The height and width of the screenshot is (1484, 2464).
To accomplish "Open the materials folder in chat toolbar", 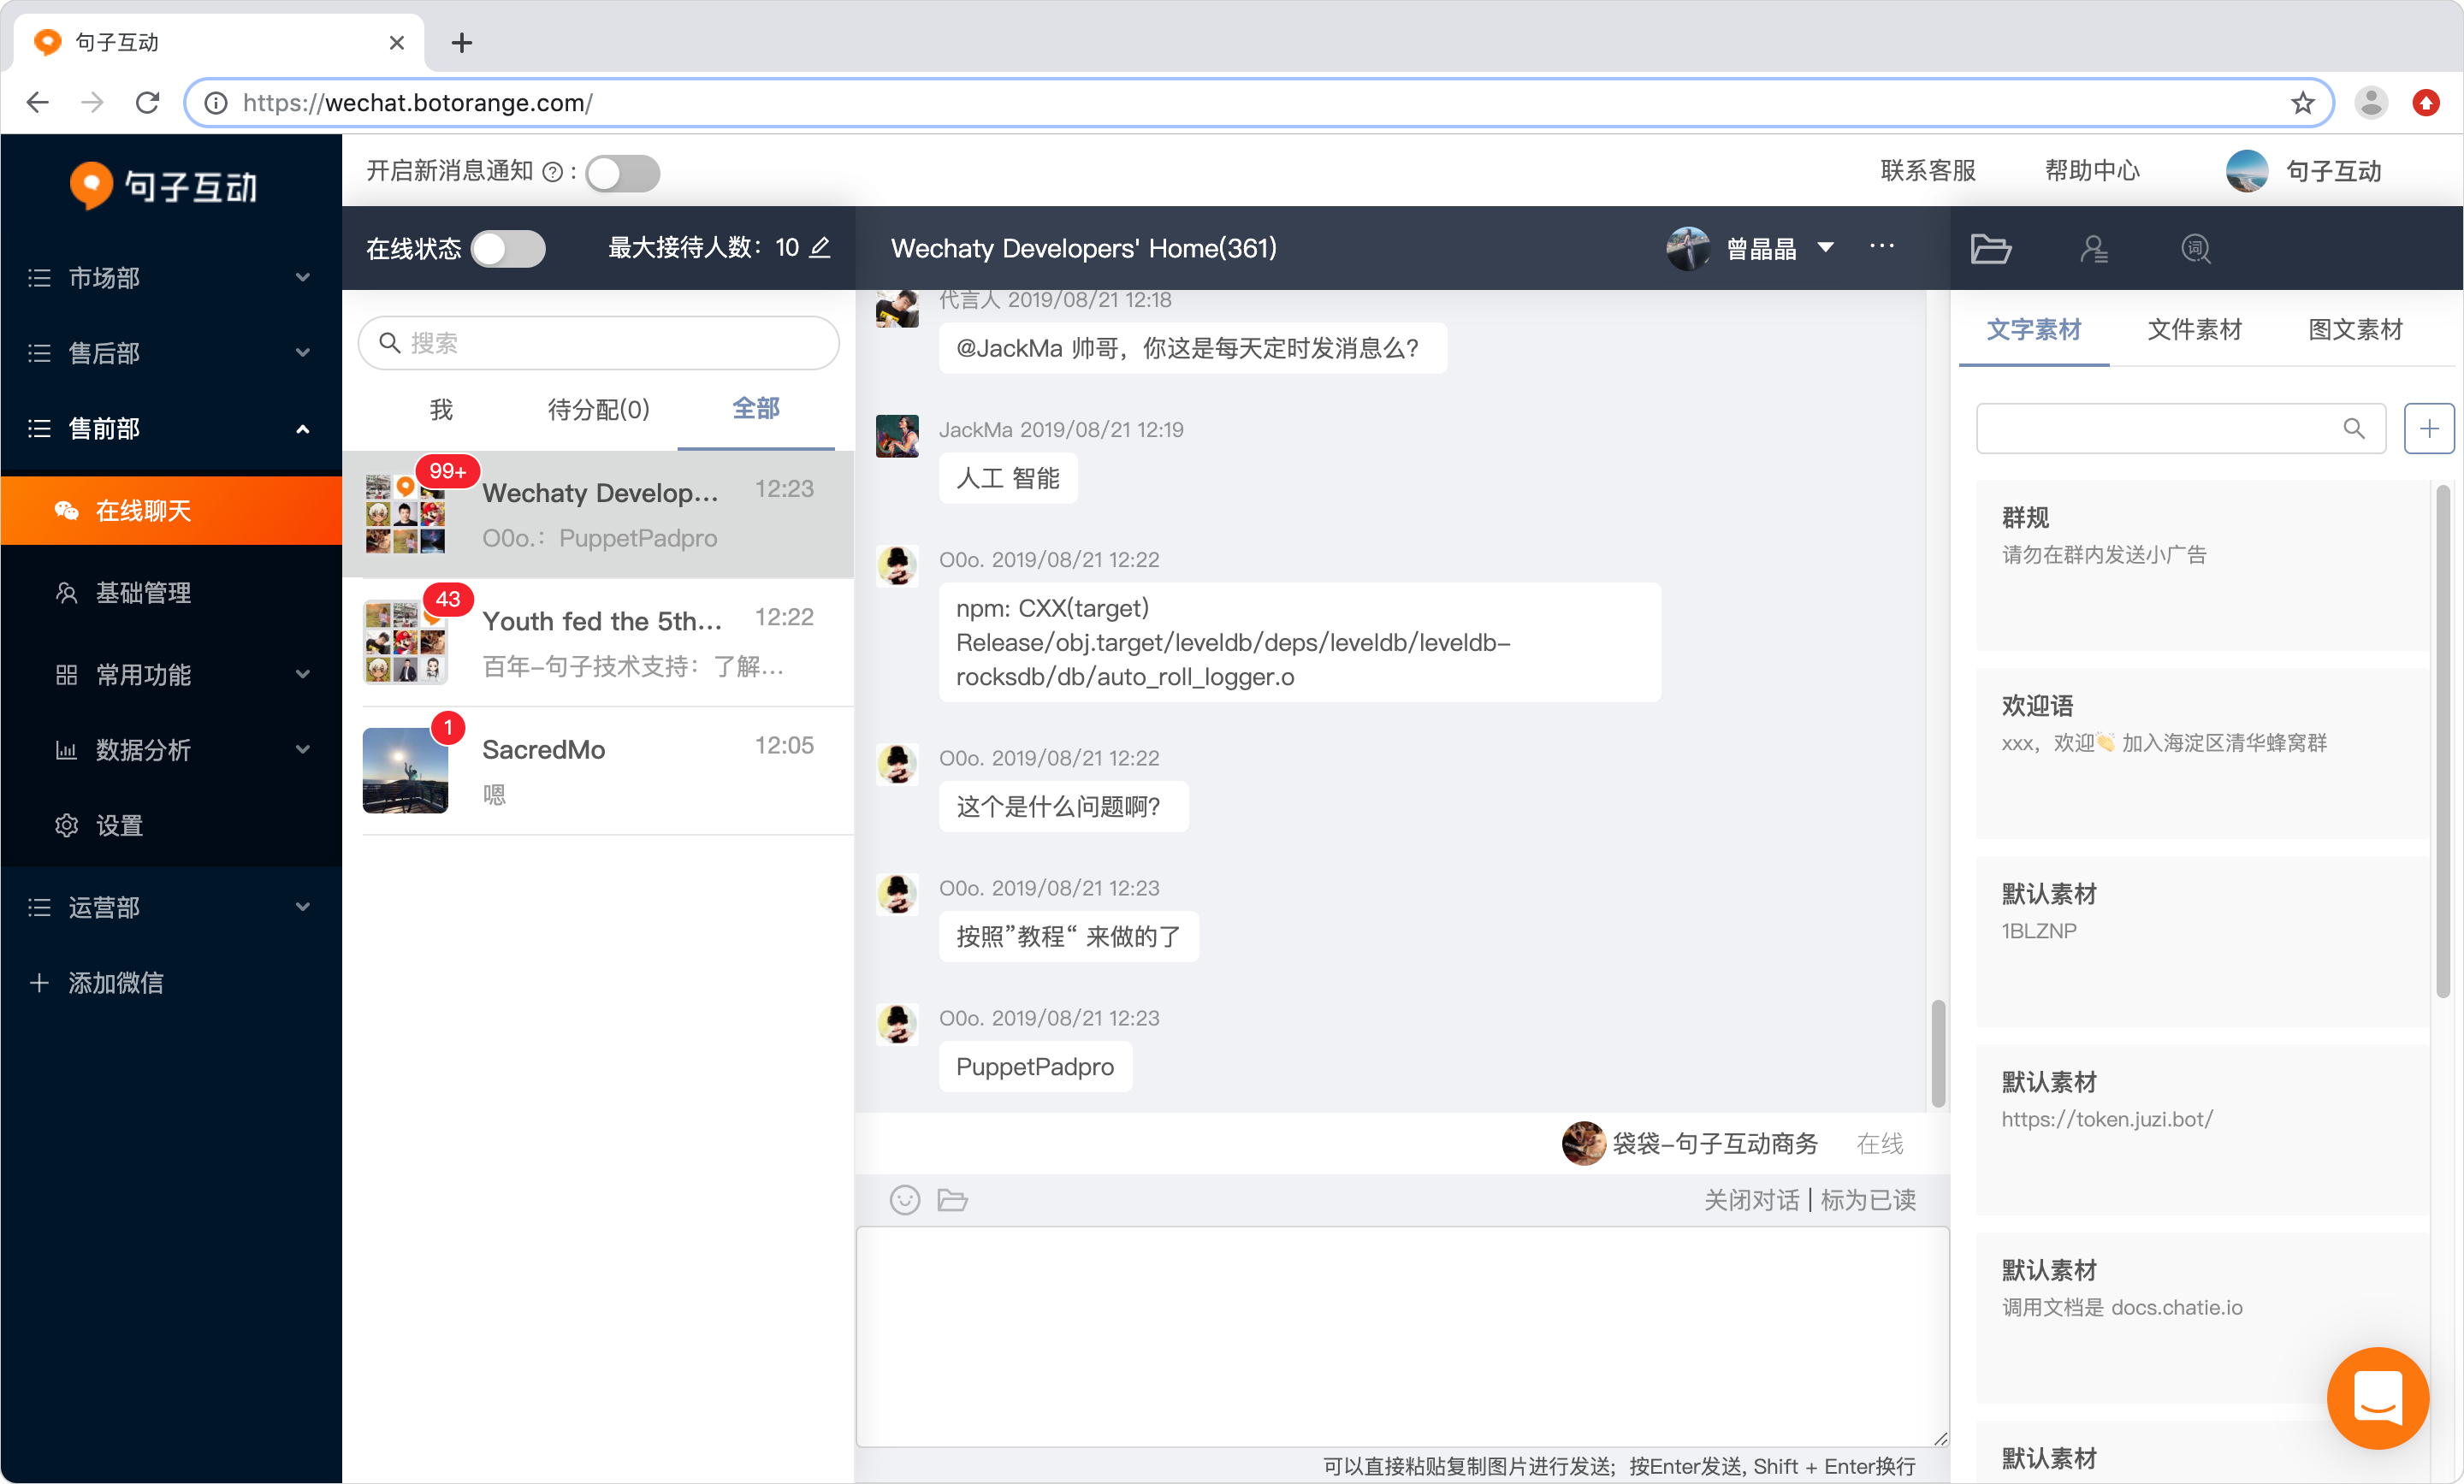I will (952, 1200).
